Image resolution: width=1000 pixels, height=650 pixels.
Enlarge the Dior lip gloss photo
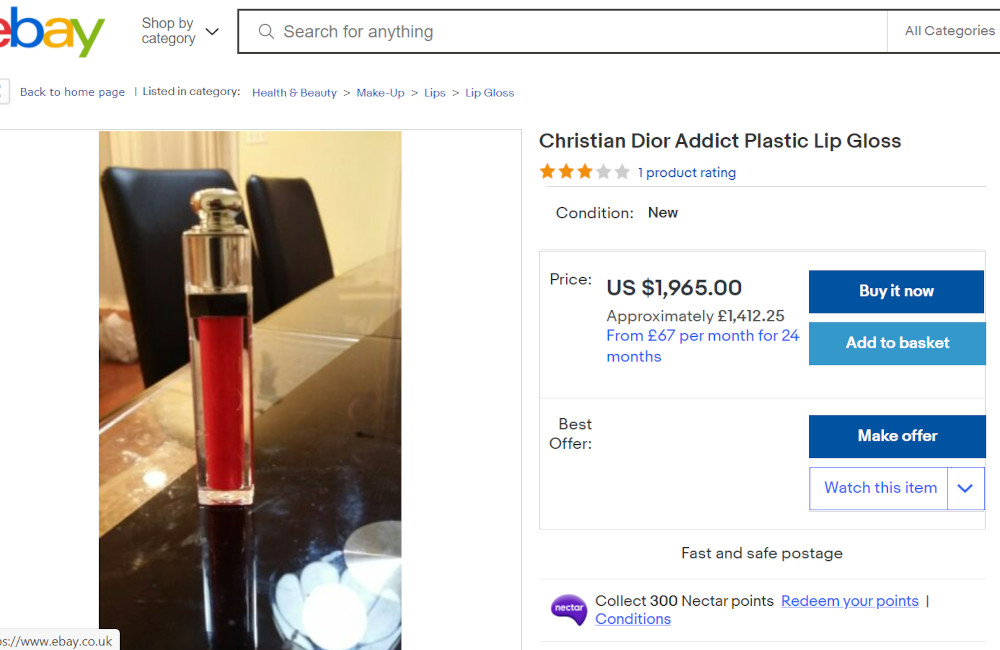250,390
